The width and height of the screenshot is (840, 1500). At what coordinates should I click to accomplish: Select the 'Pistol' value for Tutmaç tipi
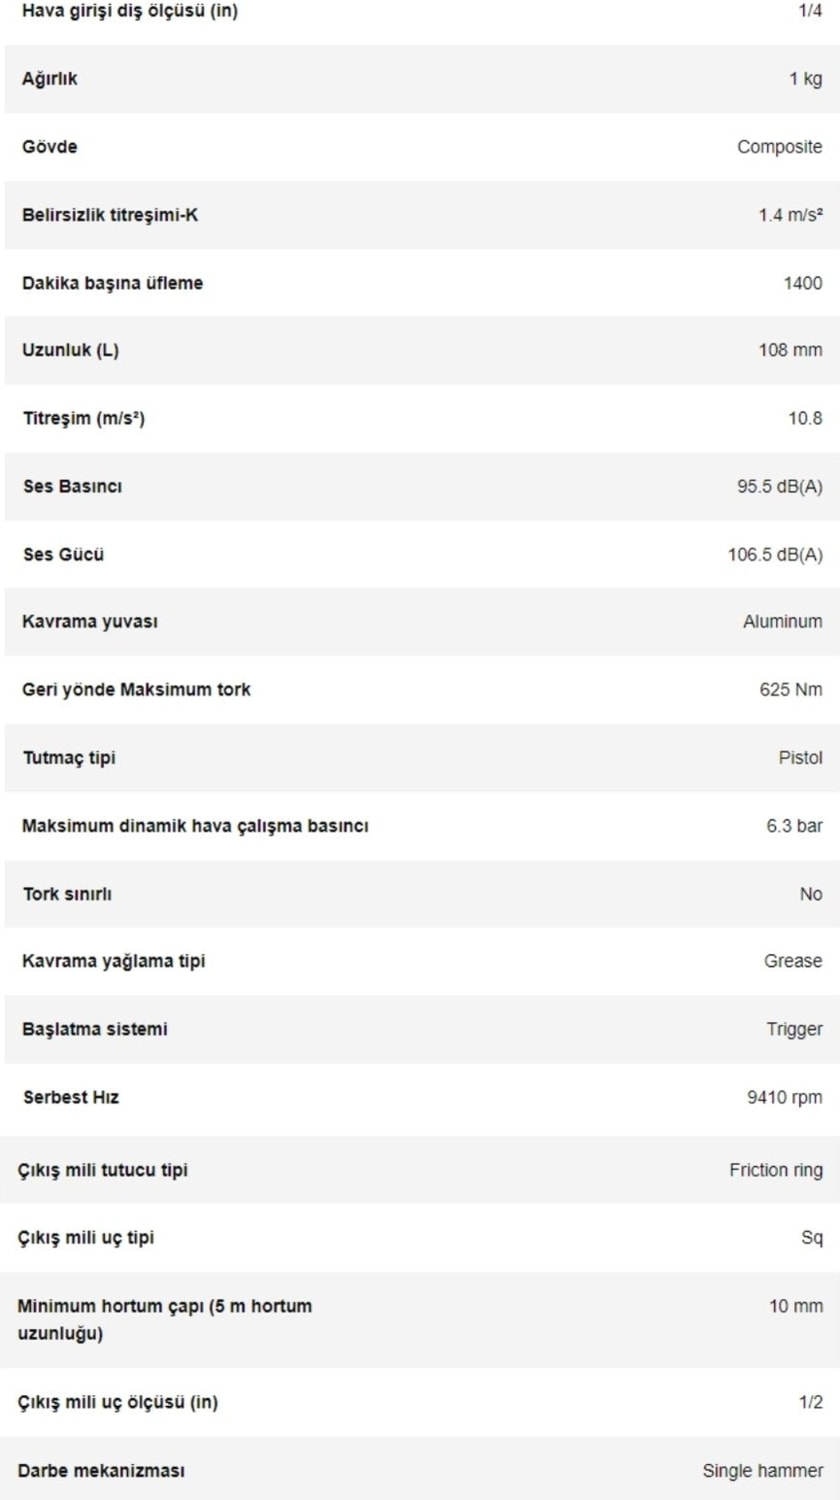click(800, 758)
